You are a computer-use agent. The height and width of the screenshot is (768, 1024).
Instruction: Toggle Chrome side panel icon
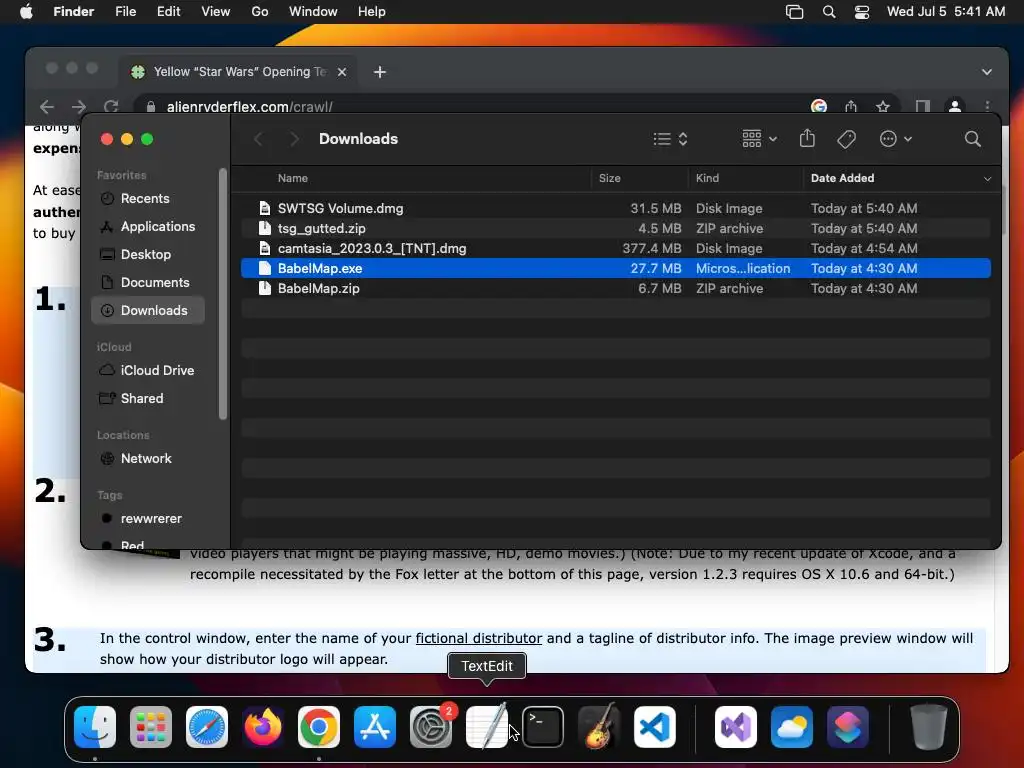922,106
